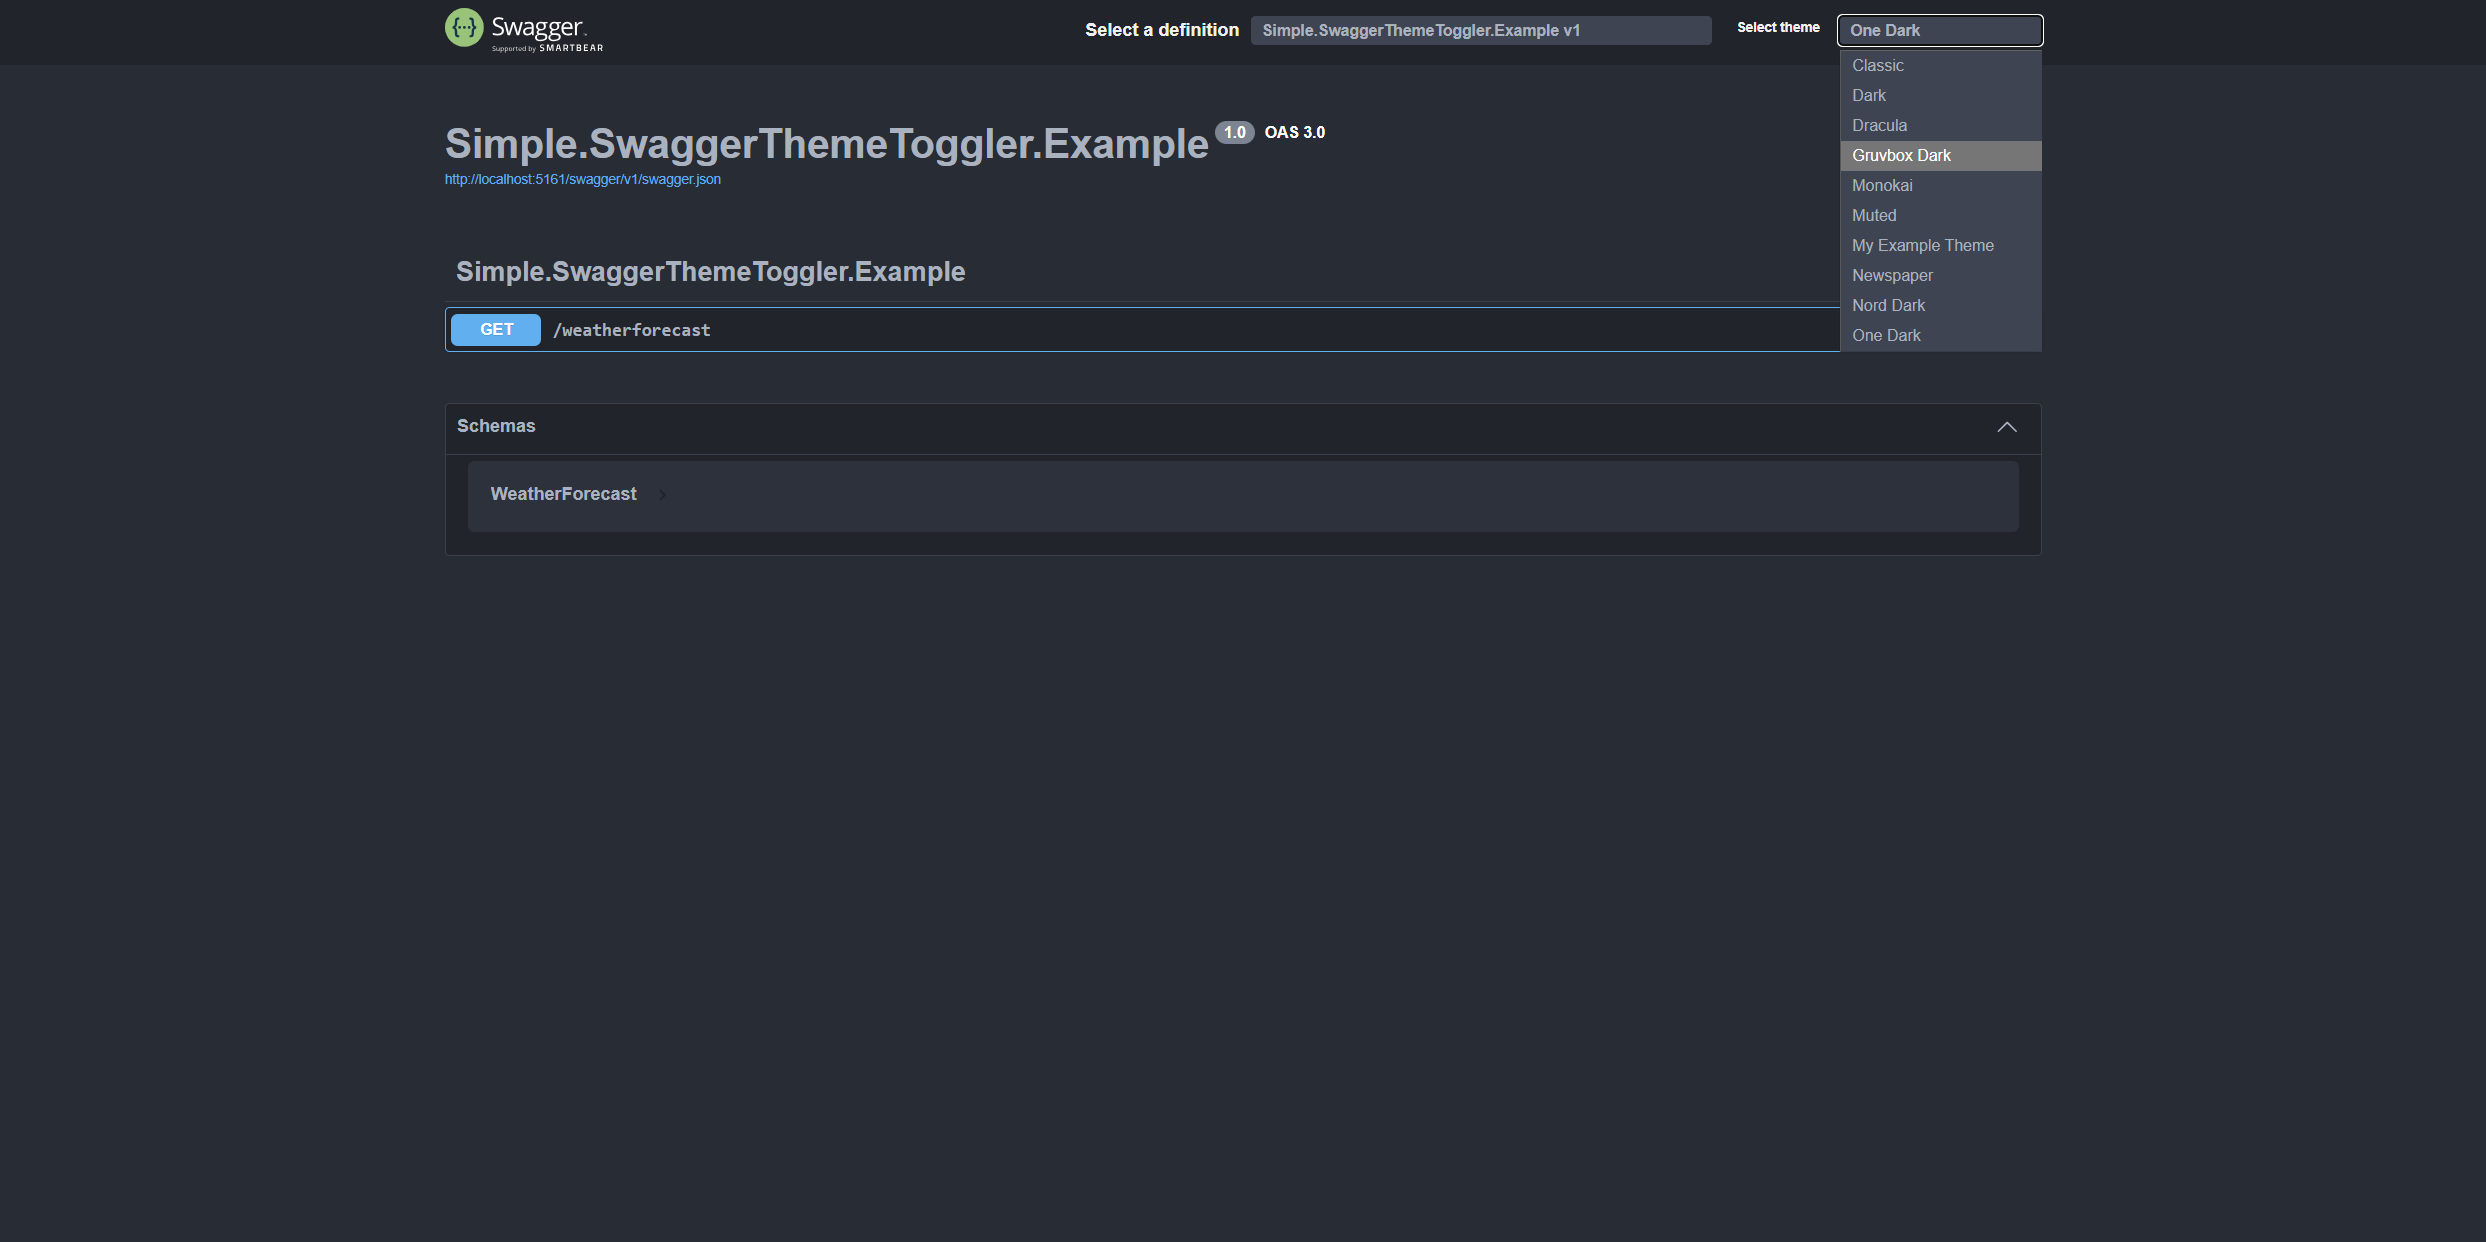Open the definition selector dropdown
Screen dimensions: 2486x1242
pyautogui.click(x=1481, y=30)
